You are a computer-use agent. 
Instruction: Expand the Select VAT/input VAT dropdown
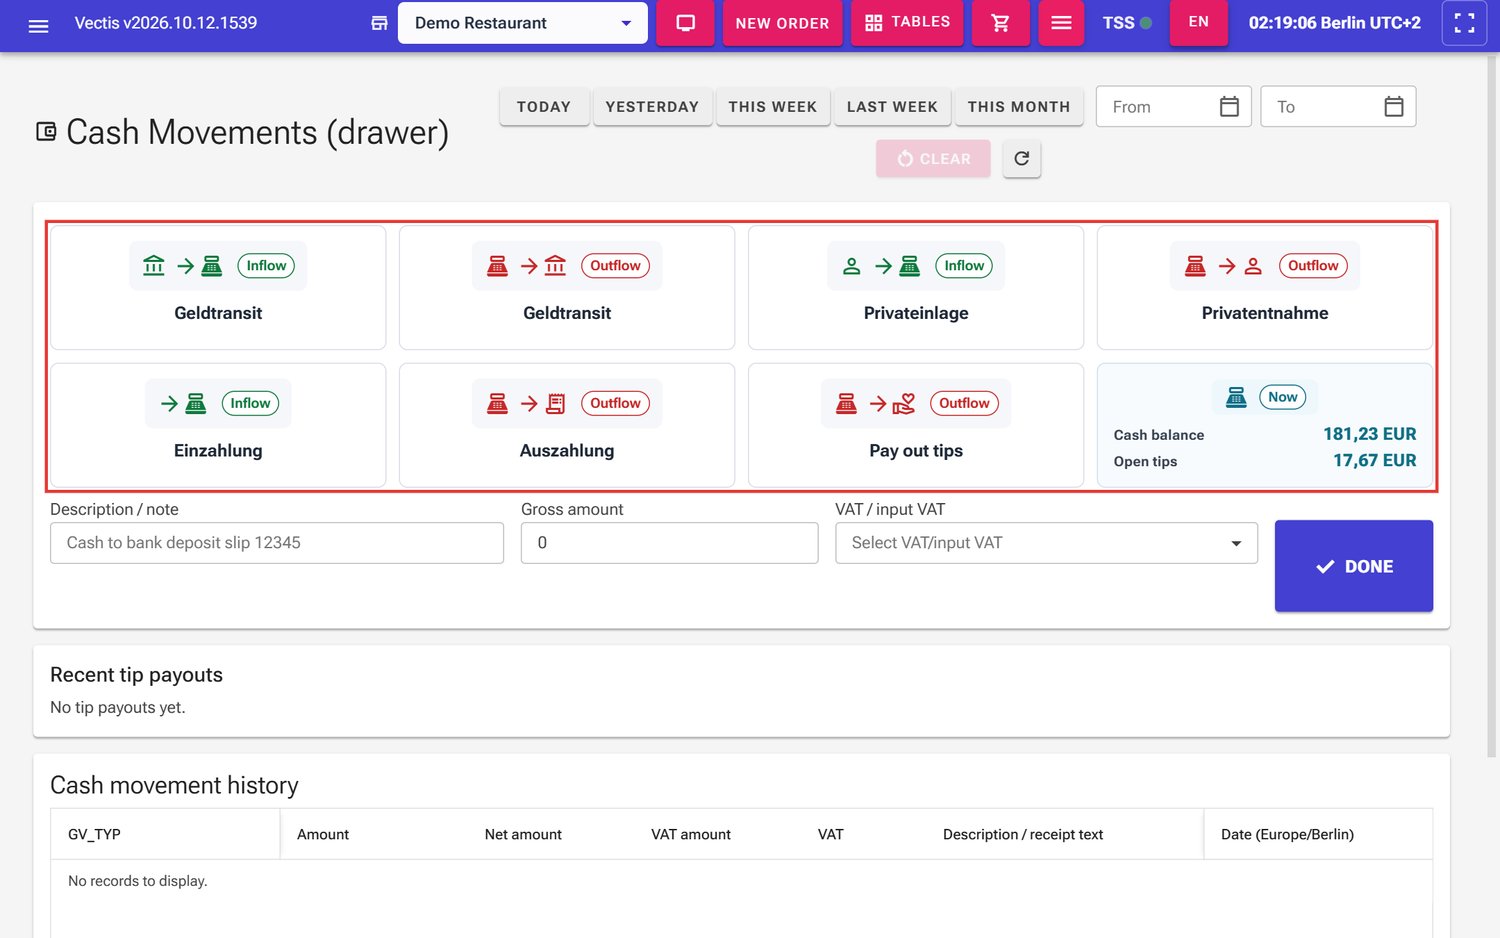(x=1046, y=543)
